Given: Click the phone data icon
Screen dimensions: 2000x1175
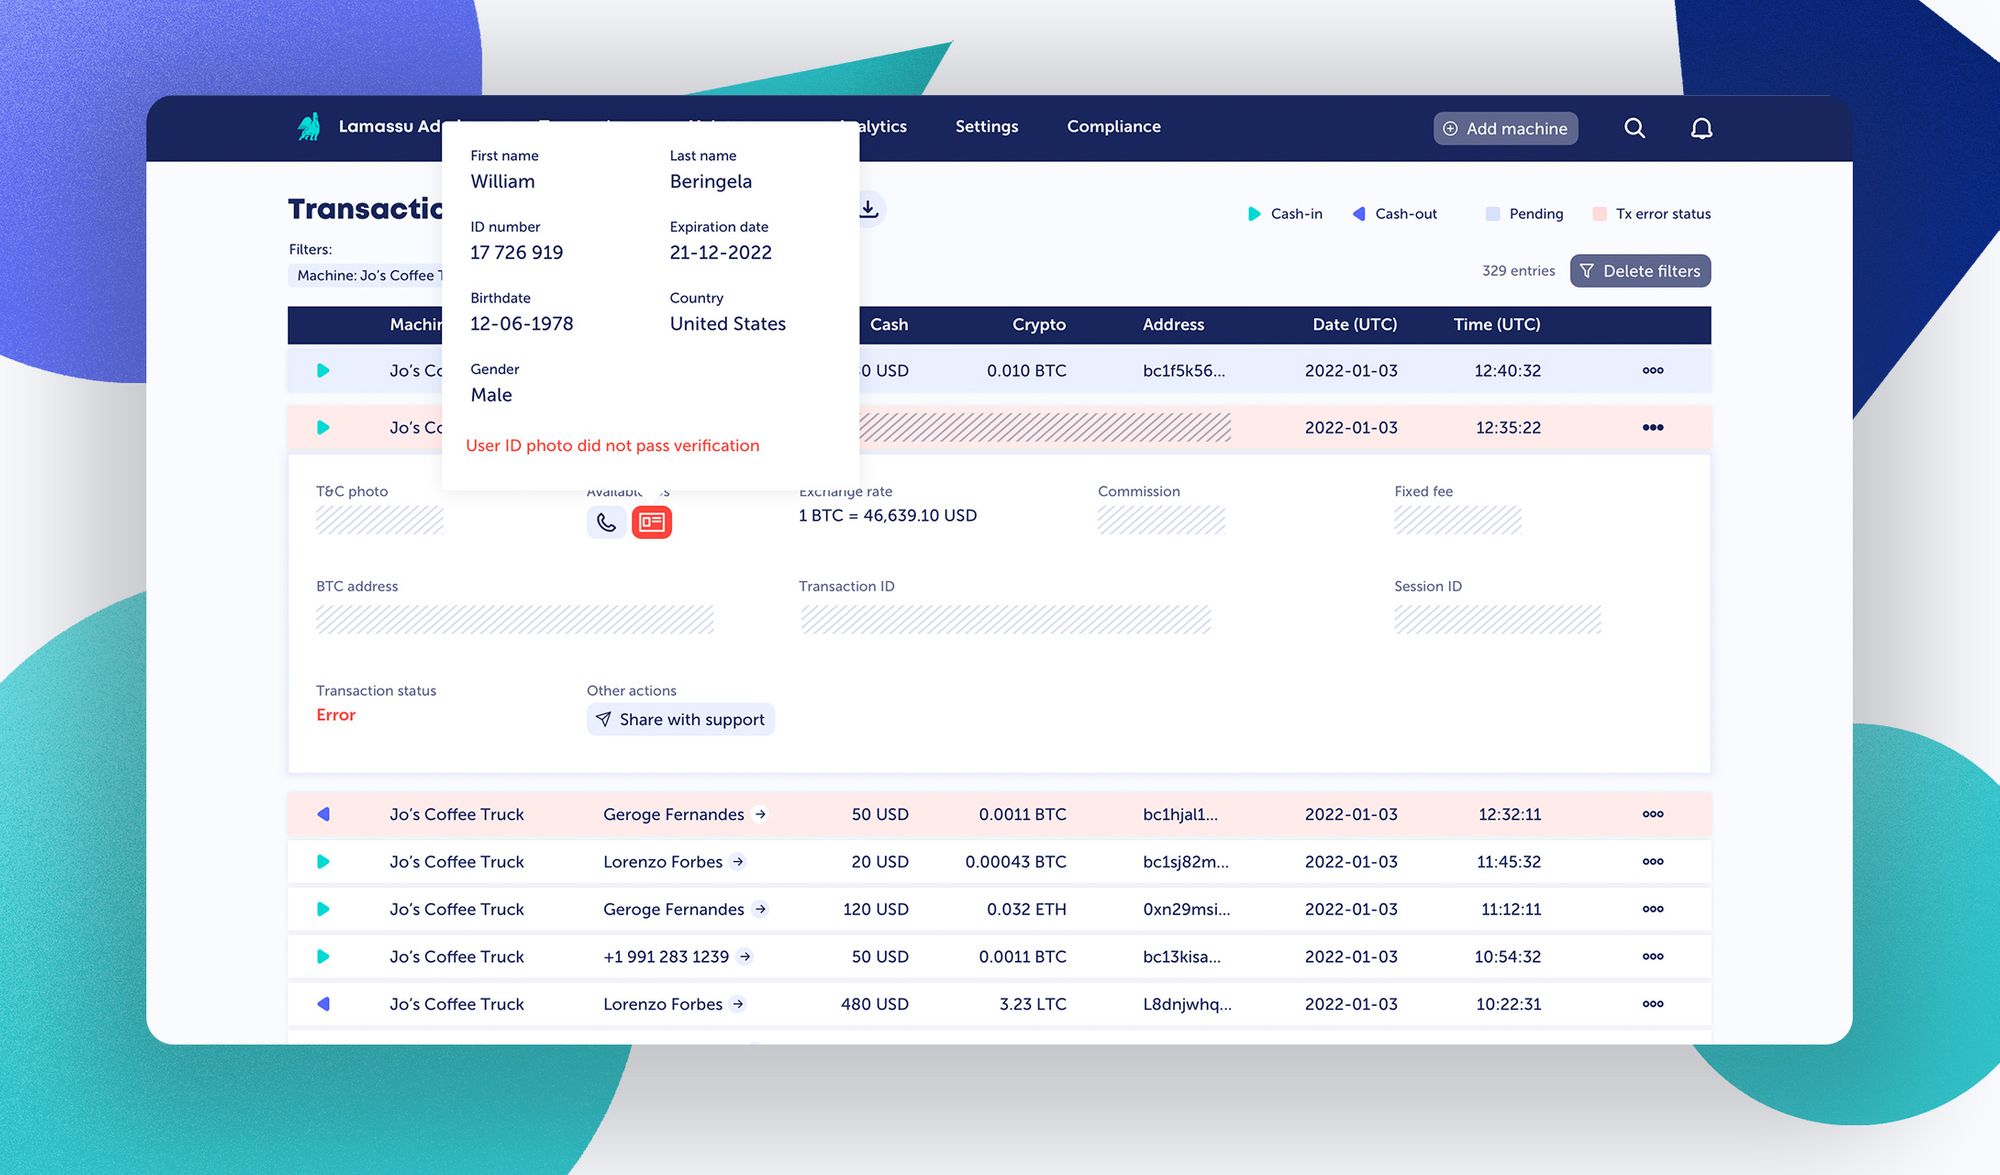Looking at the screenshot, I should pyautogui.click(x=606, y=522).
